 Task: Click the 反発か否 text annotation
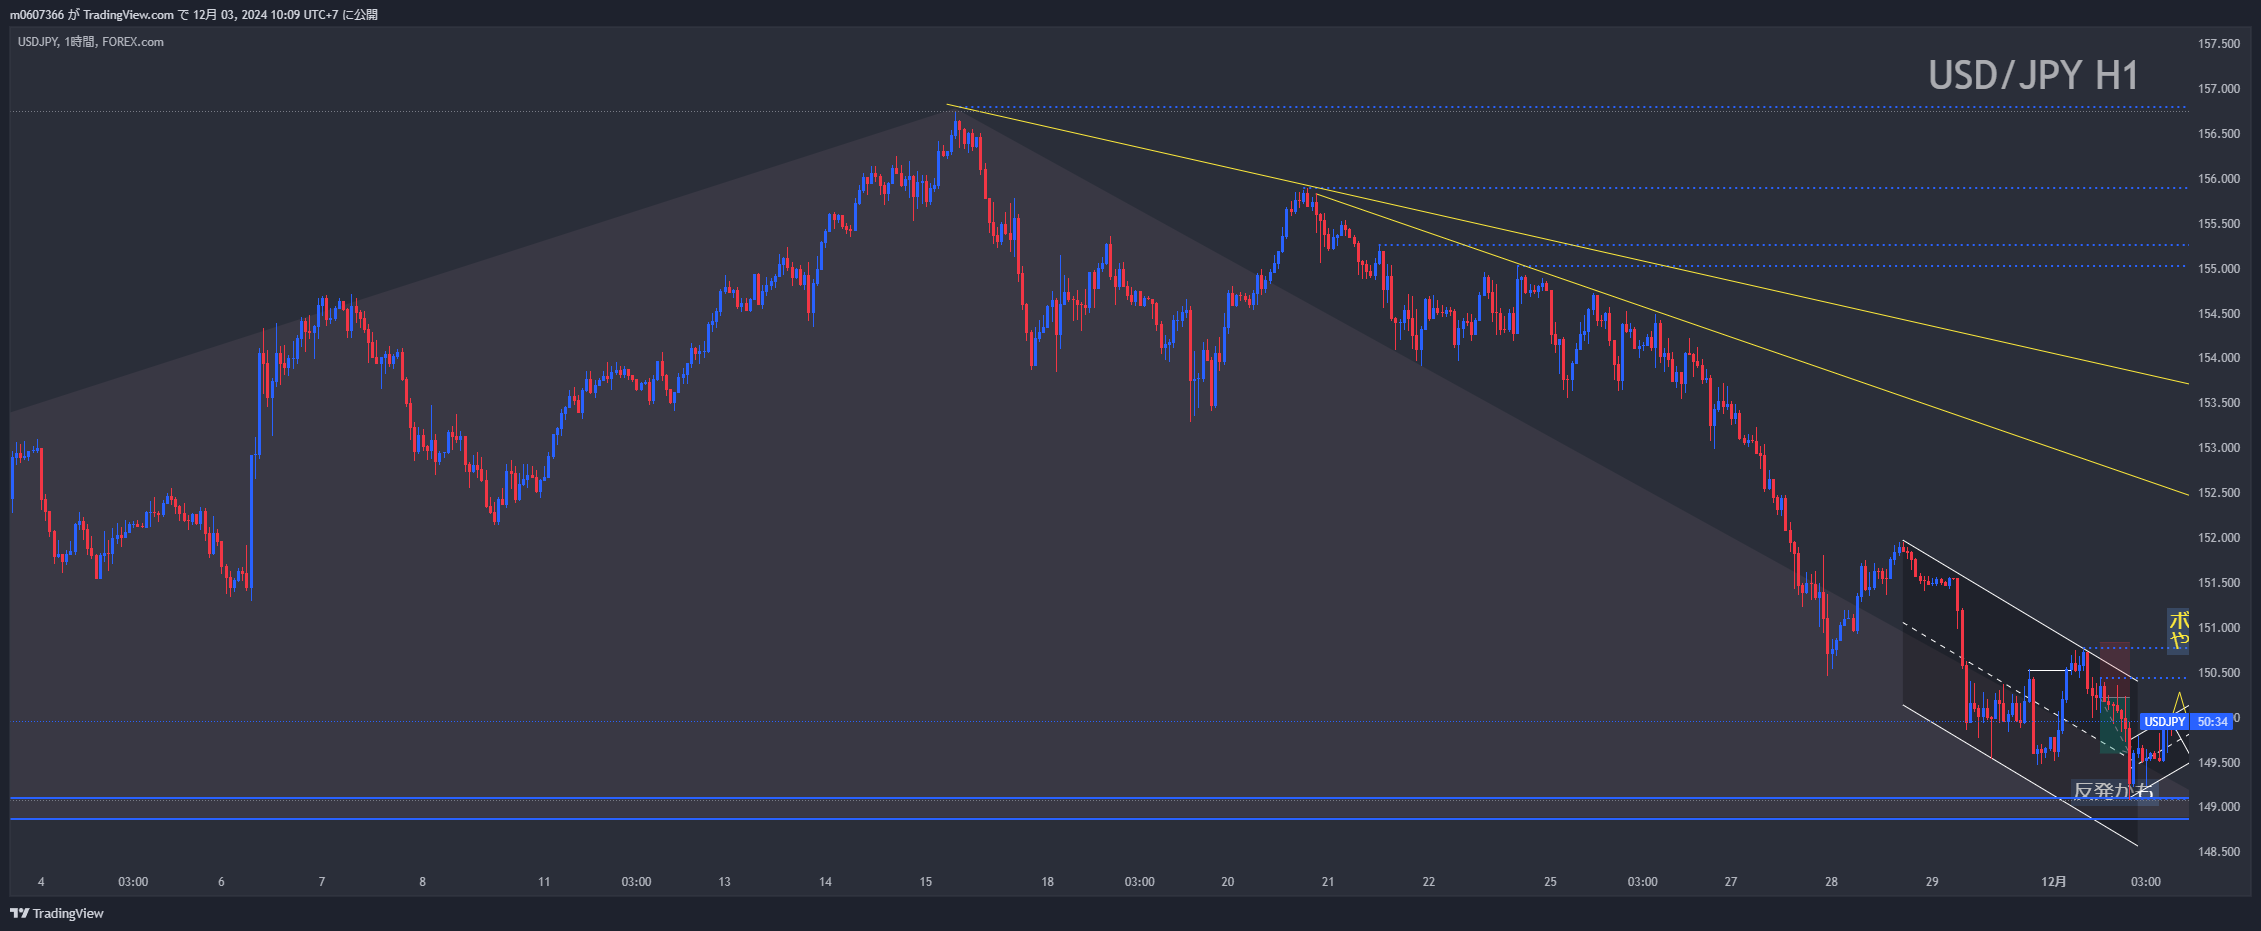(x=2112, y=791)
